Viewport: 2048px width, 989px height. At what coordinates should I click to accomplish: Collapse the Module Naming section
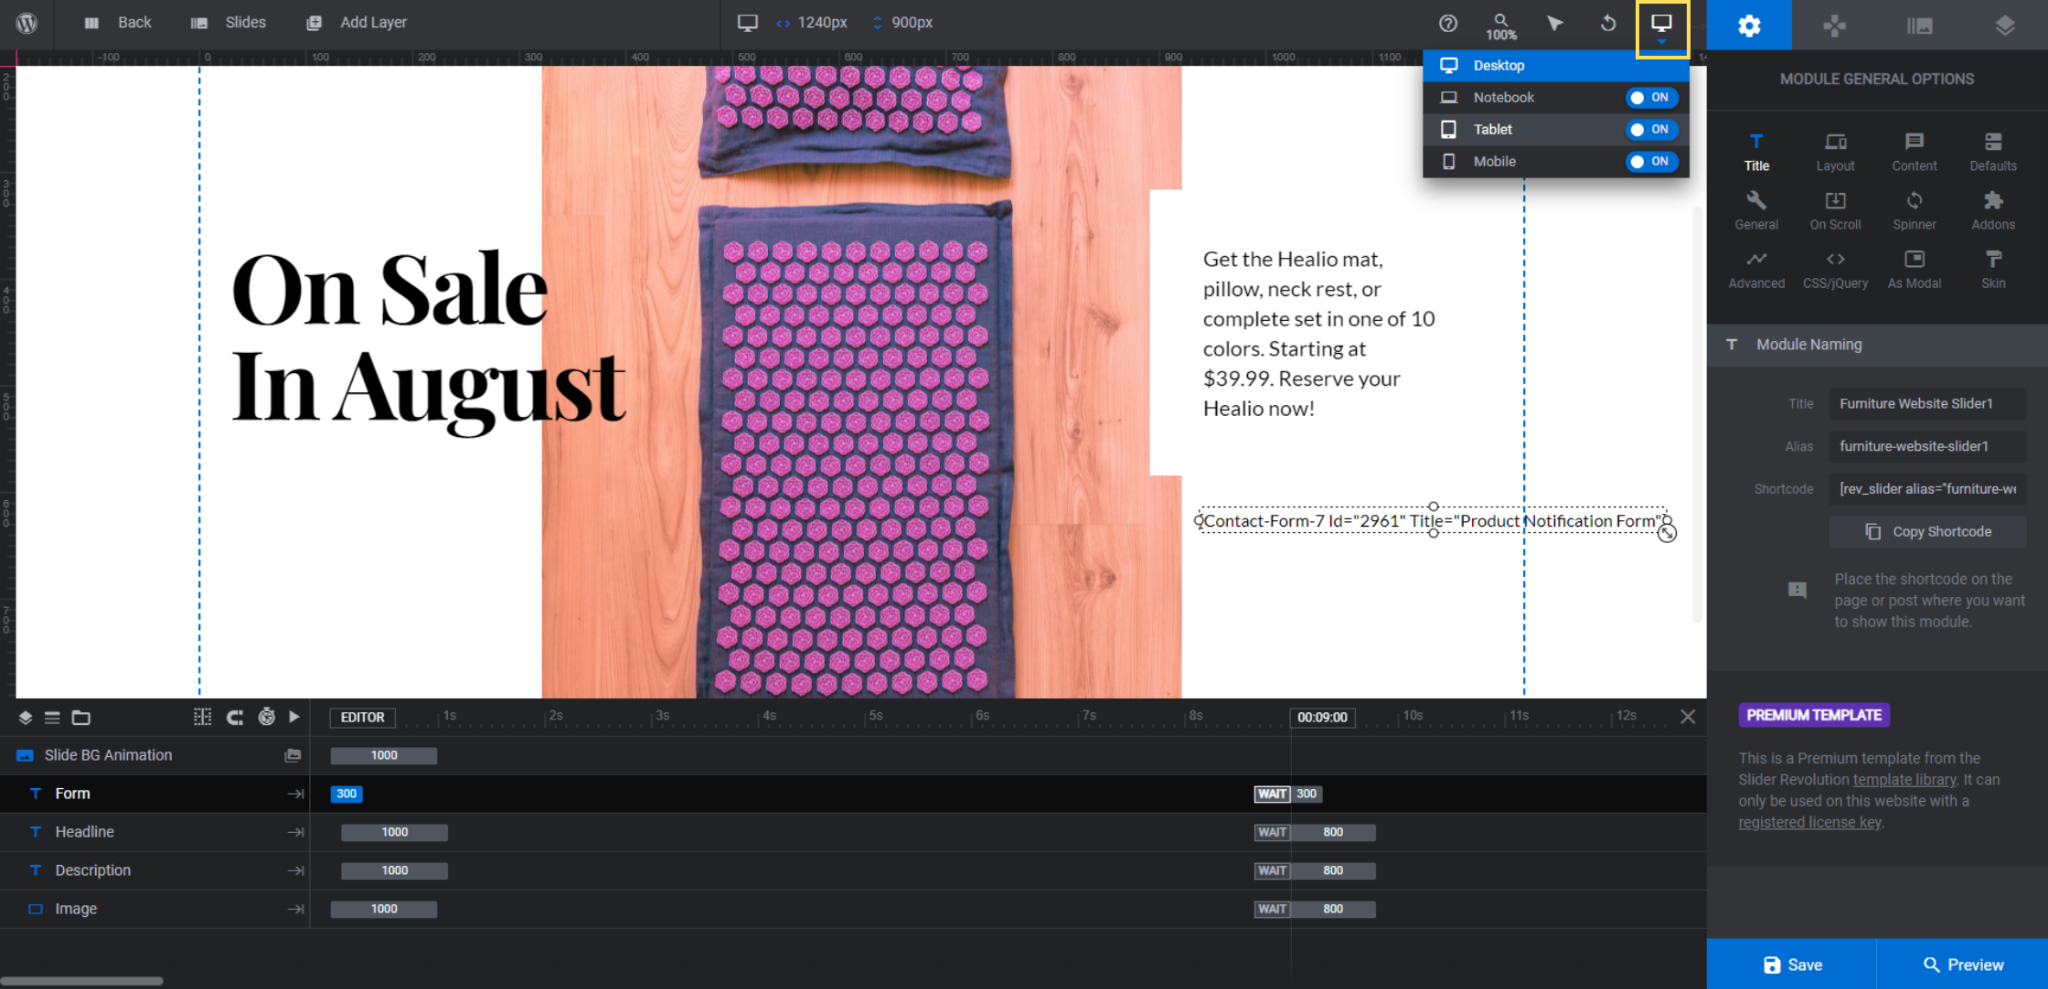[x=1877, y=345]
